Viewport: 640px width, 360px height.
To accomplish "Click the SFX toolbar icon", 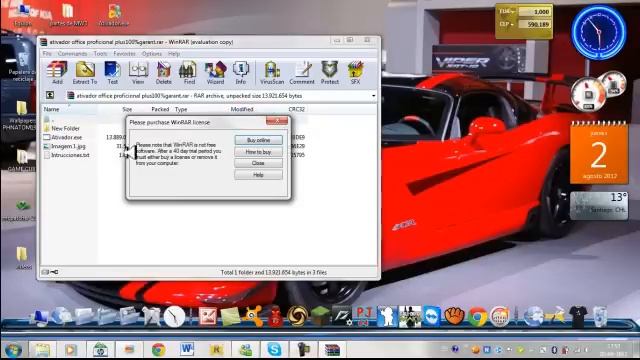I will point(356,73).
